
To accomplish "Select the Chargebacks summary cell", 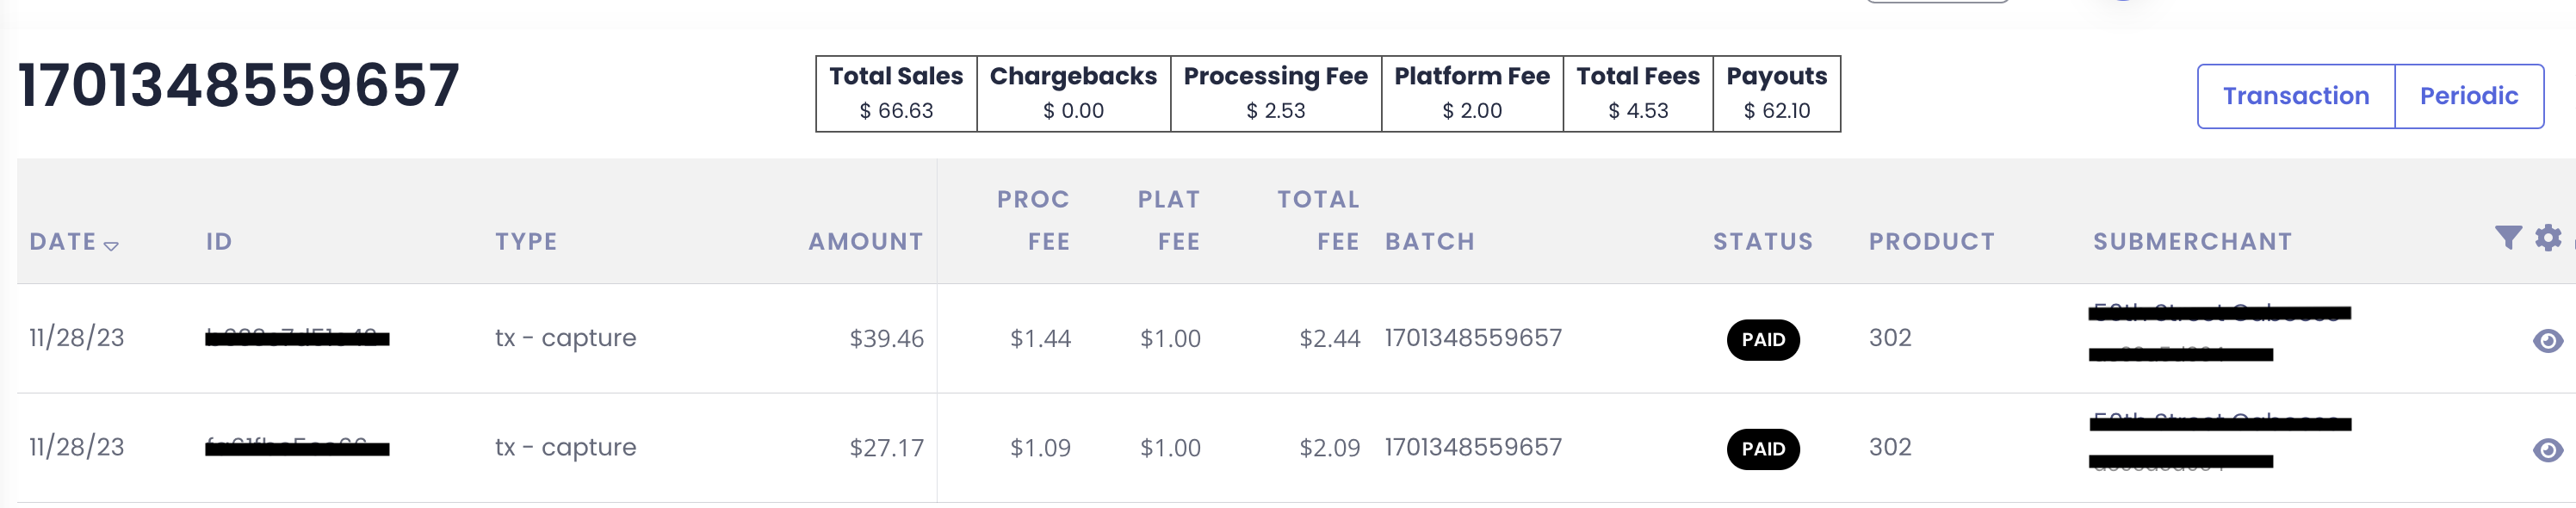I will (x=1073, y=94).
